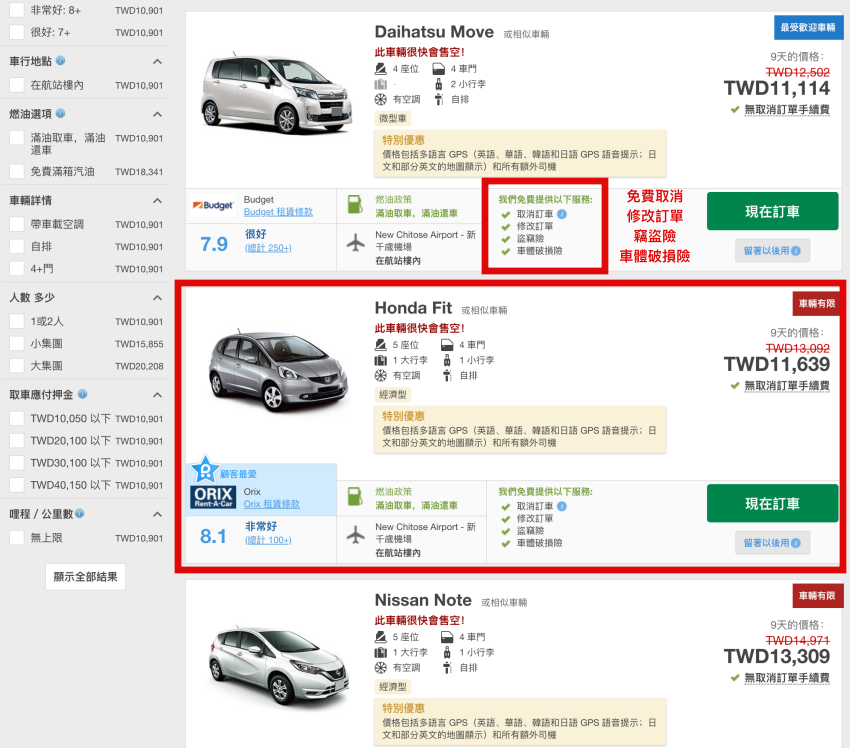Collapse the 車輛詳情 filter section
The height and width of the screenshot is (748, 850).
pyautogui.click(x=157, y=201)
